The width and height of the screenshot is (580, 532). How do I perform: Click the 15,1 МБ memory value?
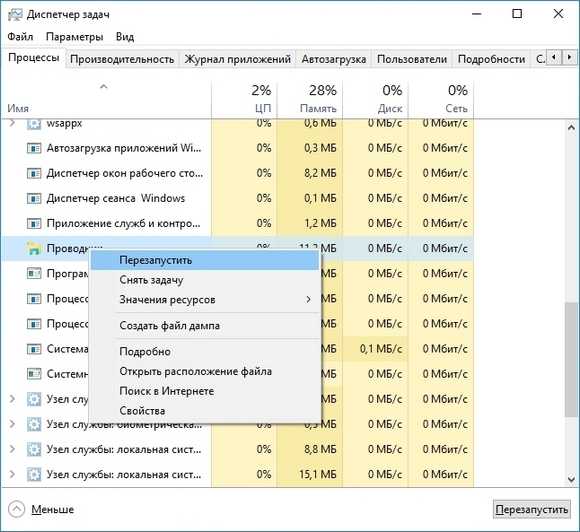point(318,475)
